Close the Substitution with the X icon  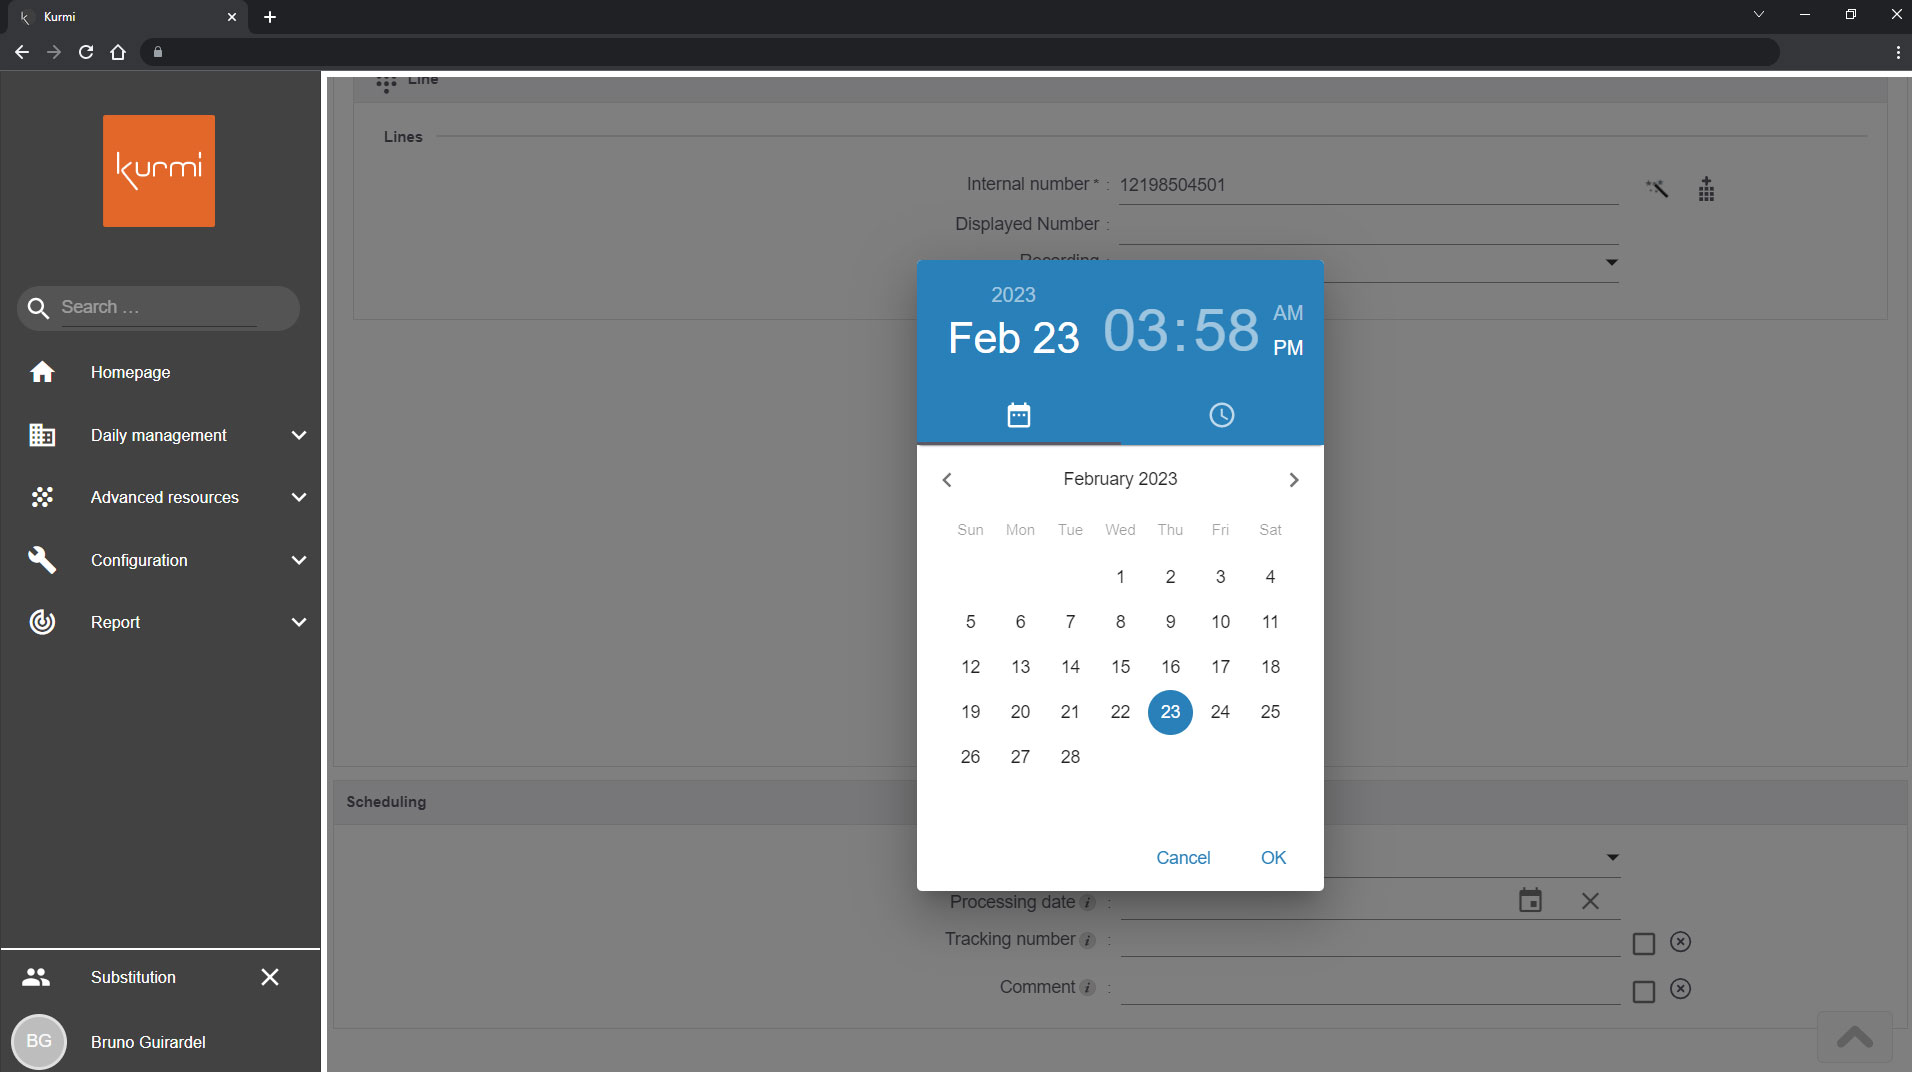point(270,977)
